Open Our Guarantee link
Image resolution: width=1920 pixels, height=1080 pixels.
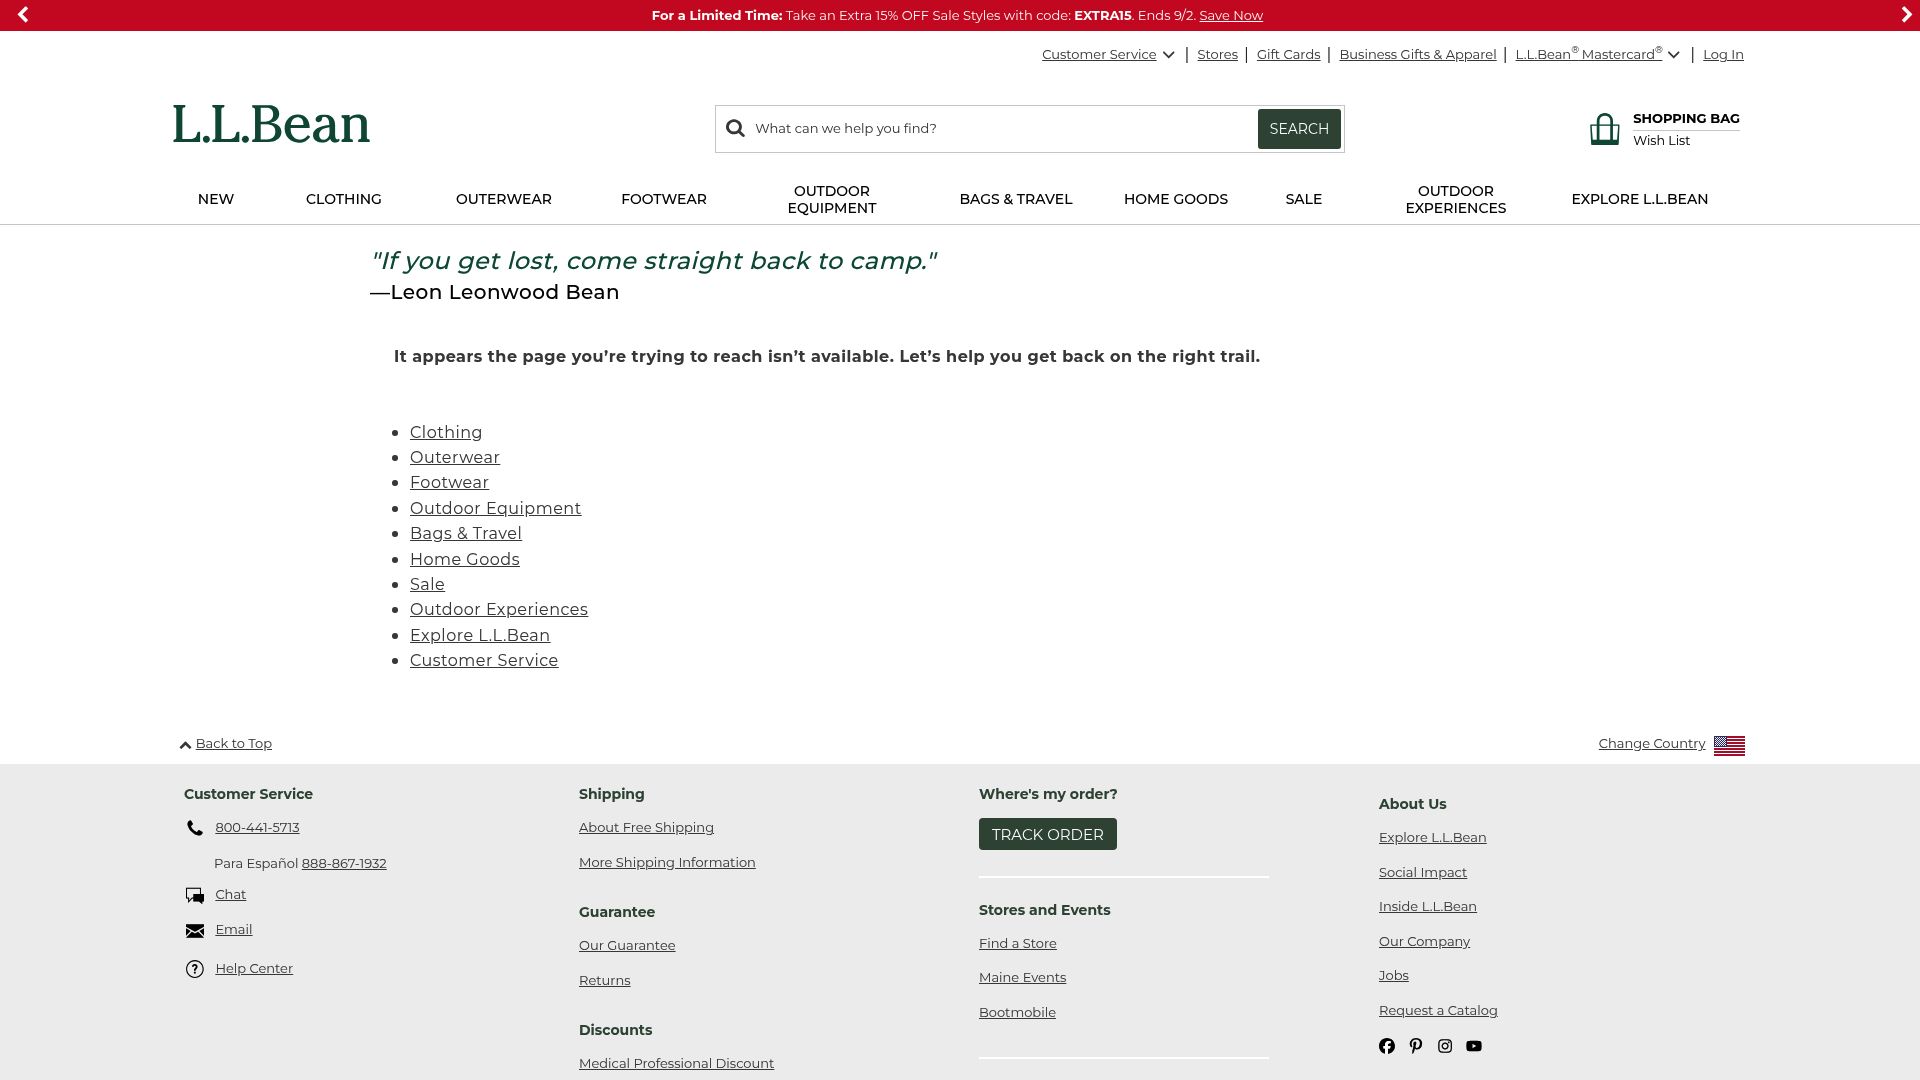[x=627, y=946]
